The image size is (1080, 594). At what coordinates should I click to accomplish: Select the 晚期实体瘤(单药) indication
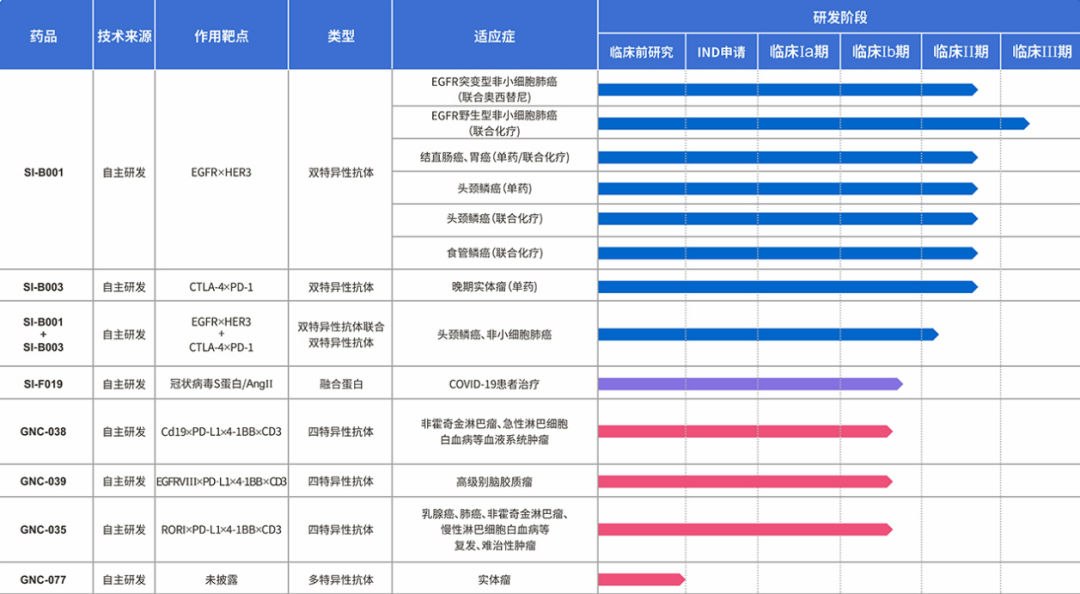(495, 287)
